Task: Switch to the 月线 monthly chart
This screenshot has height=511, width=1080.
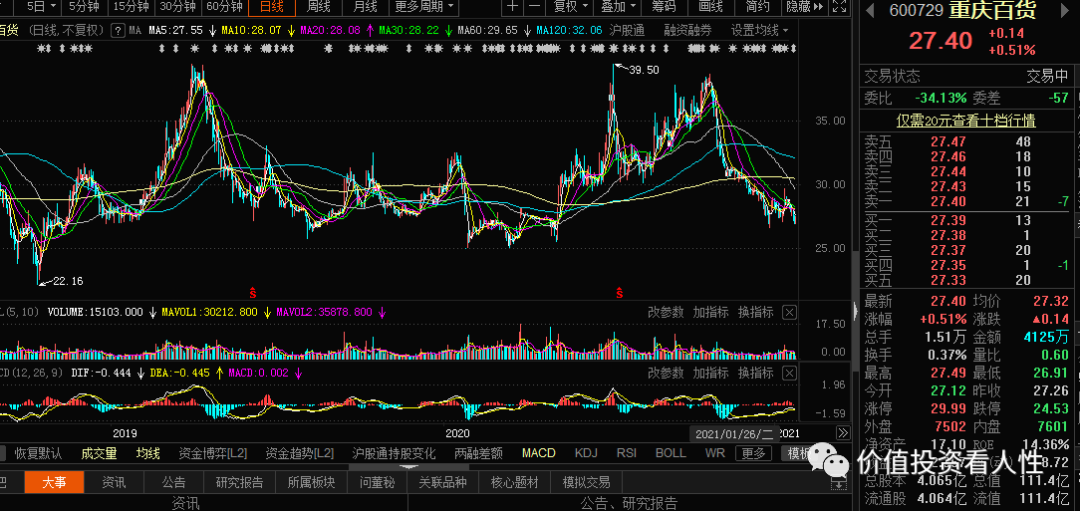Action: tap(365, 7)
